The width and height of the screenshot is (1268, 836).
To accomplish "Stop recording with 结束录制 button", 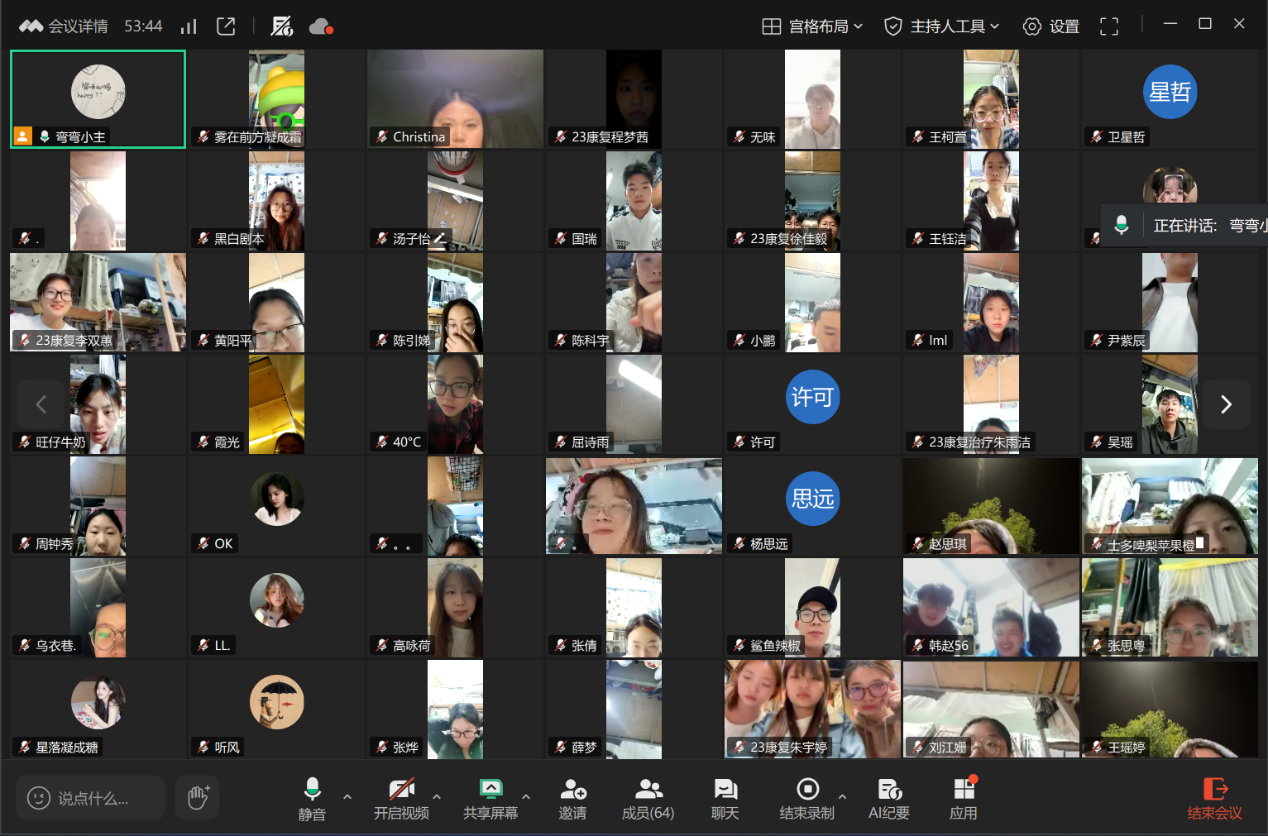I will [806, 799].
